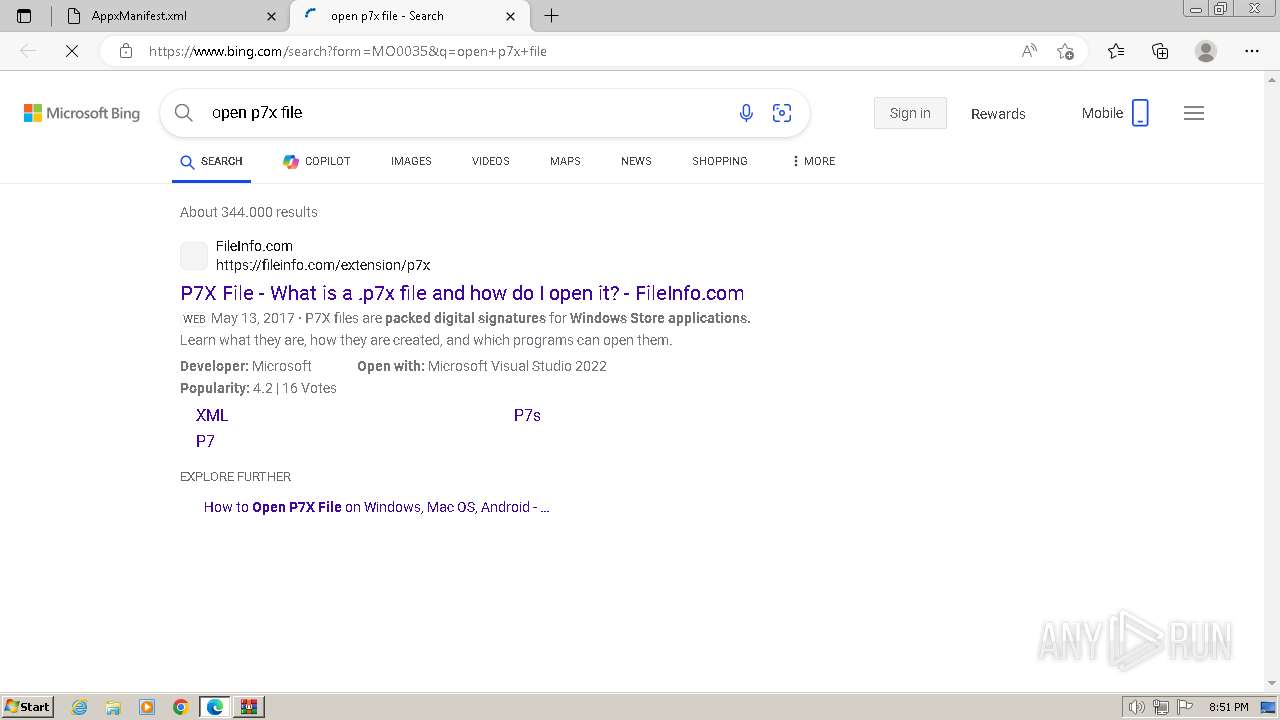Open the Favorites panel
The width and height of the screenshot is (1280, 720).
point(1116,51)
